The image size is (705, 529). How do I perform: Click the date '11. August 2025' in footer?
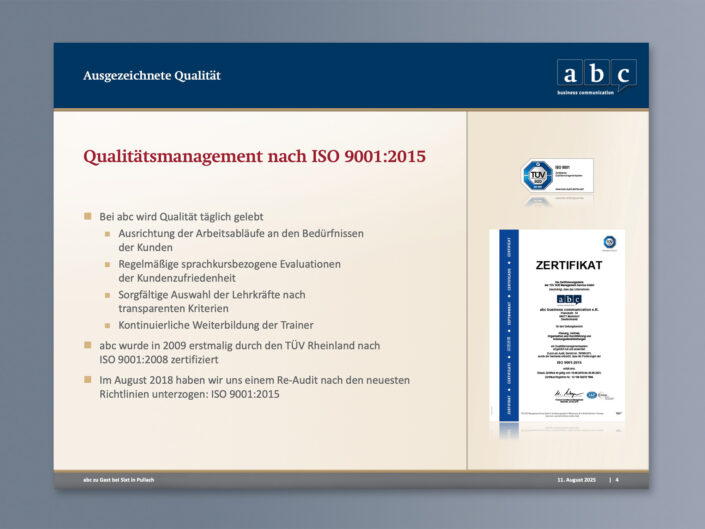(576, 480)
